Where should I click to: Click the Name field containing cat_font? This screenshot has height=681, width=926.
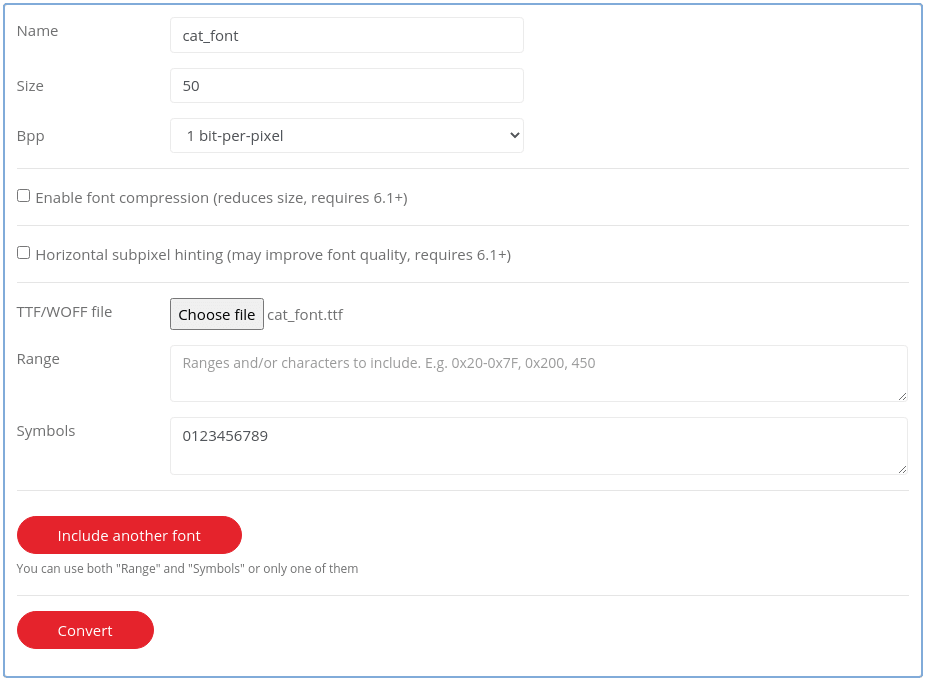pos(346,35)
